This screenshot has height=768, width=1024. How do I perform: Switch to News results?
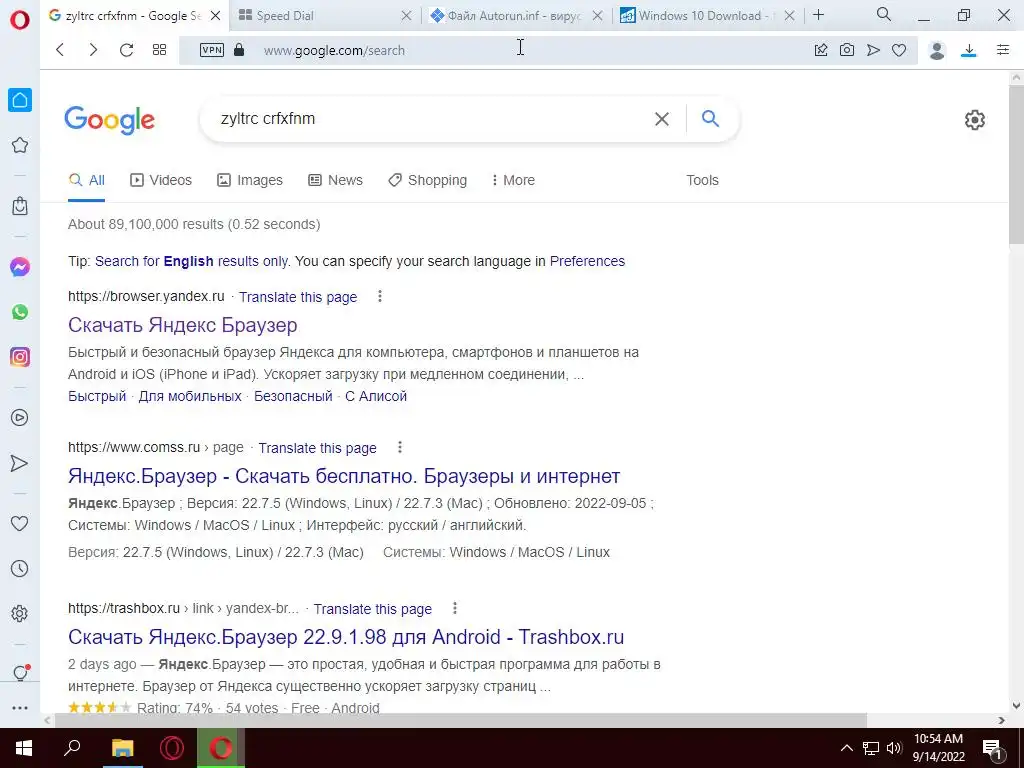click(x=335, y=180)
